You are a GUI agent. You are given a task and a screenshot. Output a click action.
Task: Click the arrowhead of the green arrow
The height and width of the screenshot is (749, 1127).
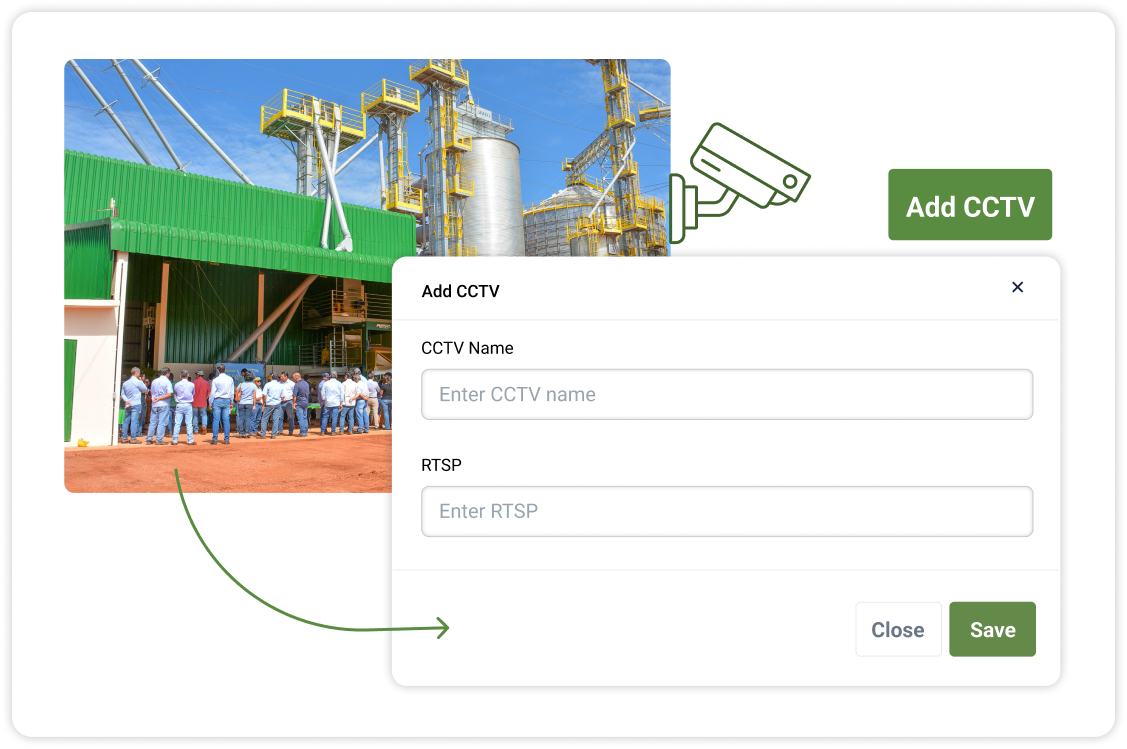click(443, 628)
